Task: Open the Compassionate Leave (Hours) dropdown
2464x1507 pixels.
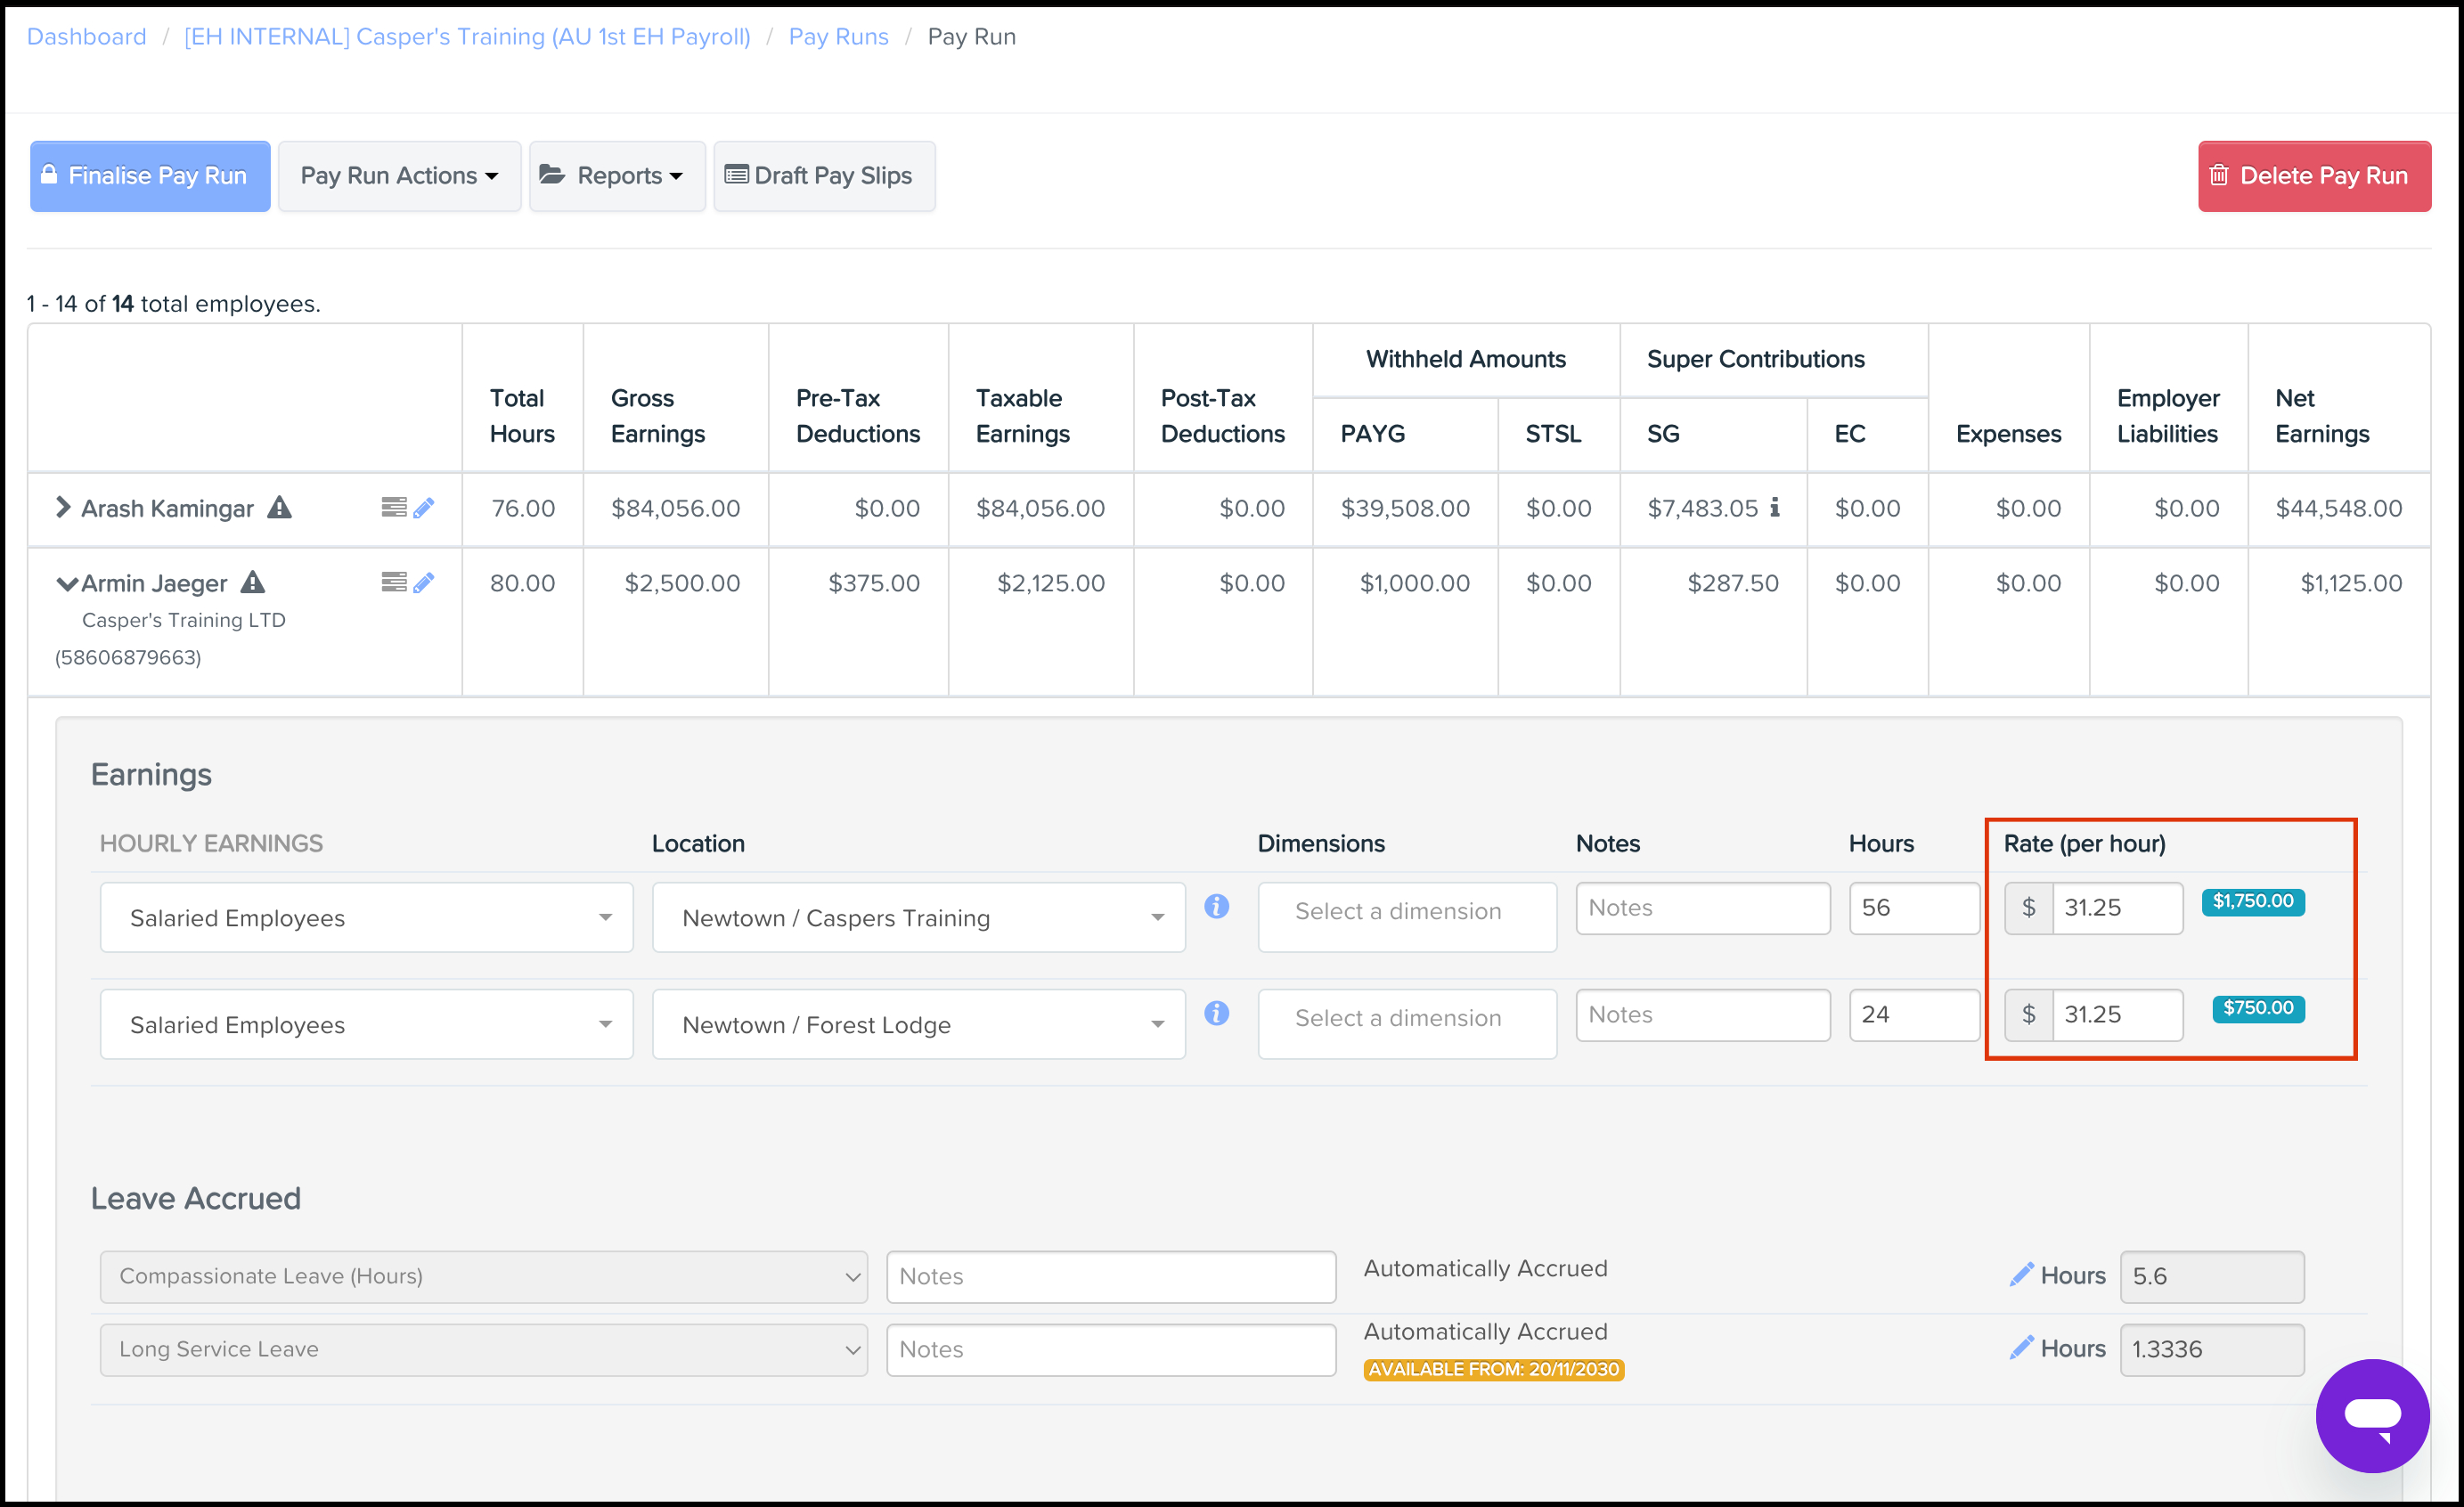Action: pyautogui.click(x=483, y=1276)
